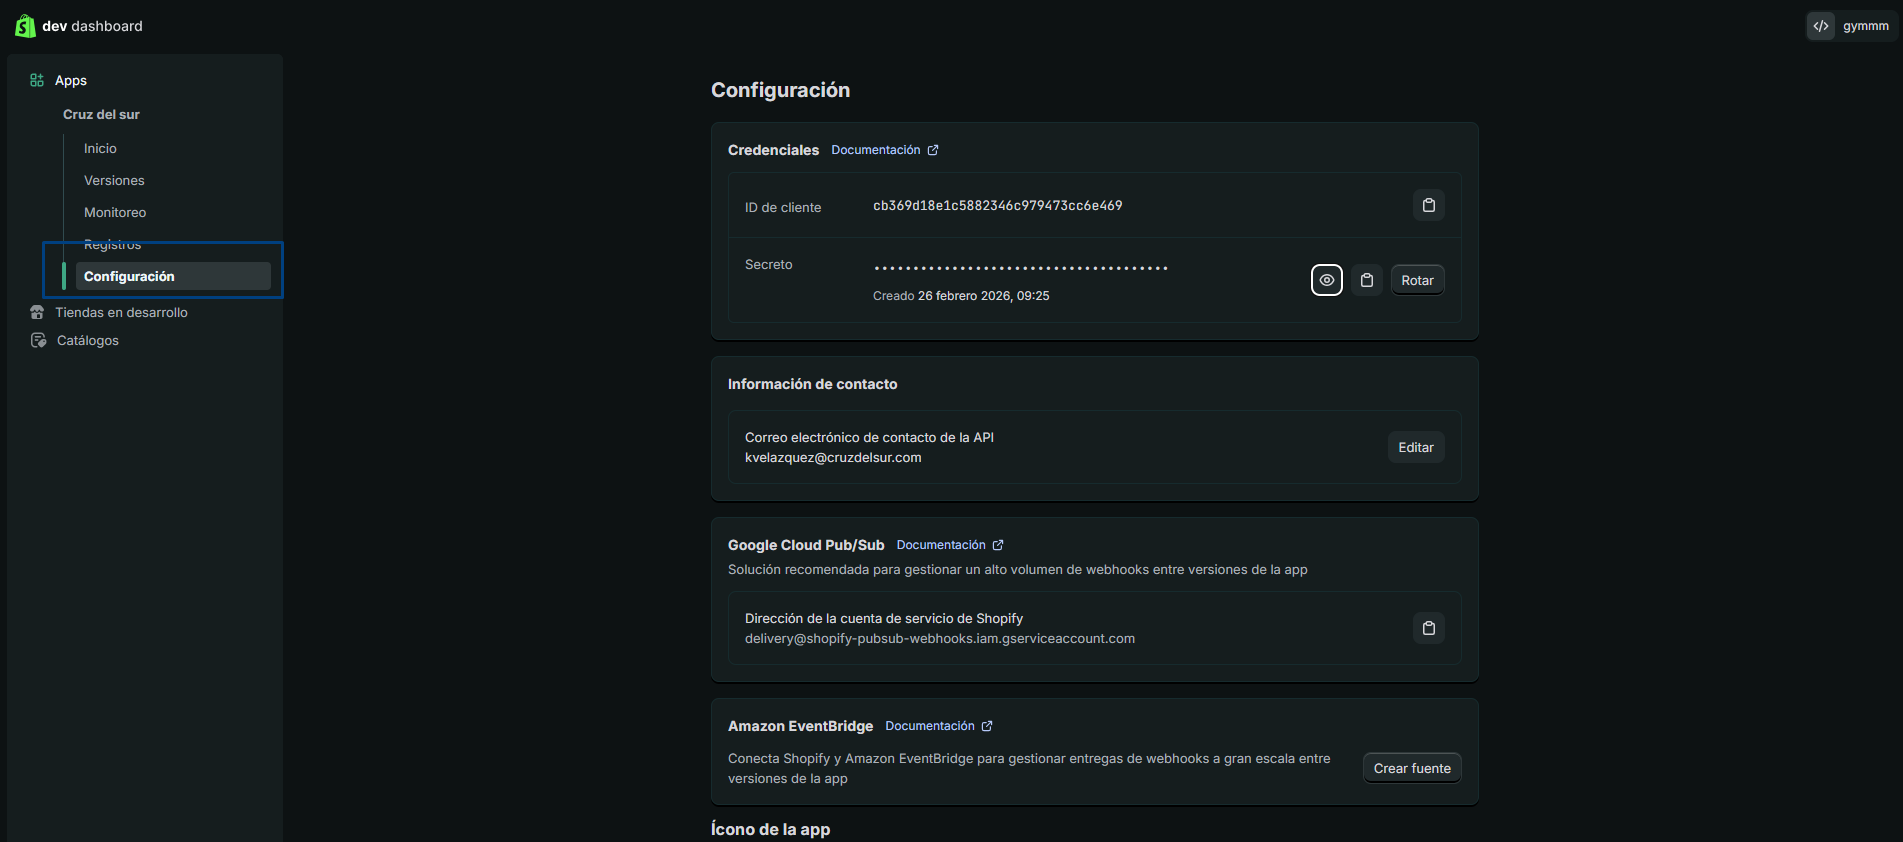Click the dev dashboard title text

[x=92, y=26]
